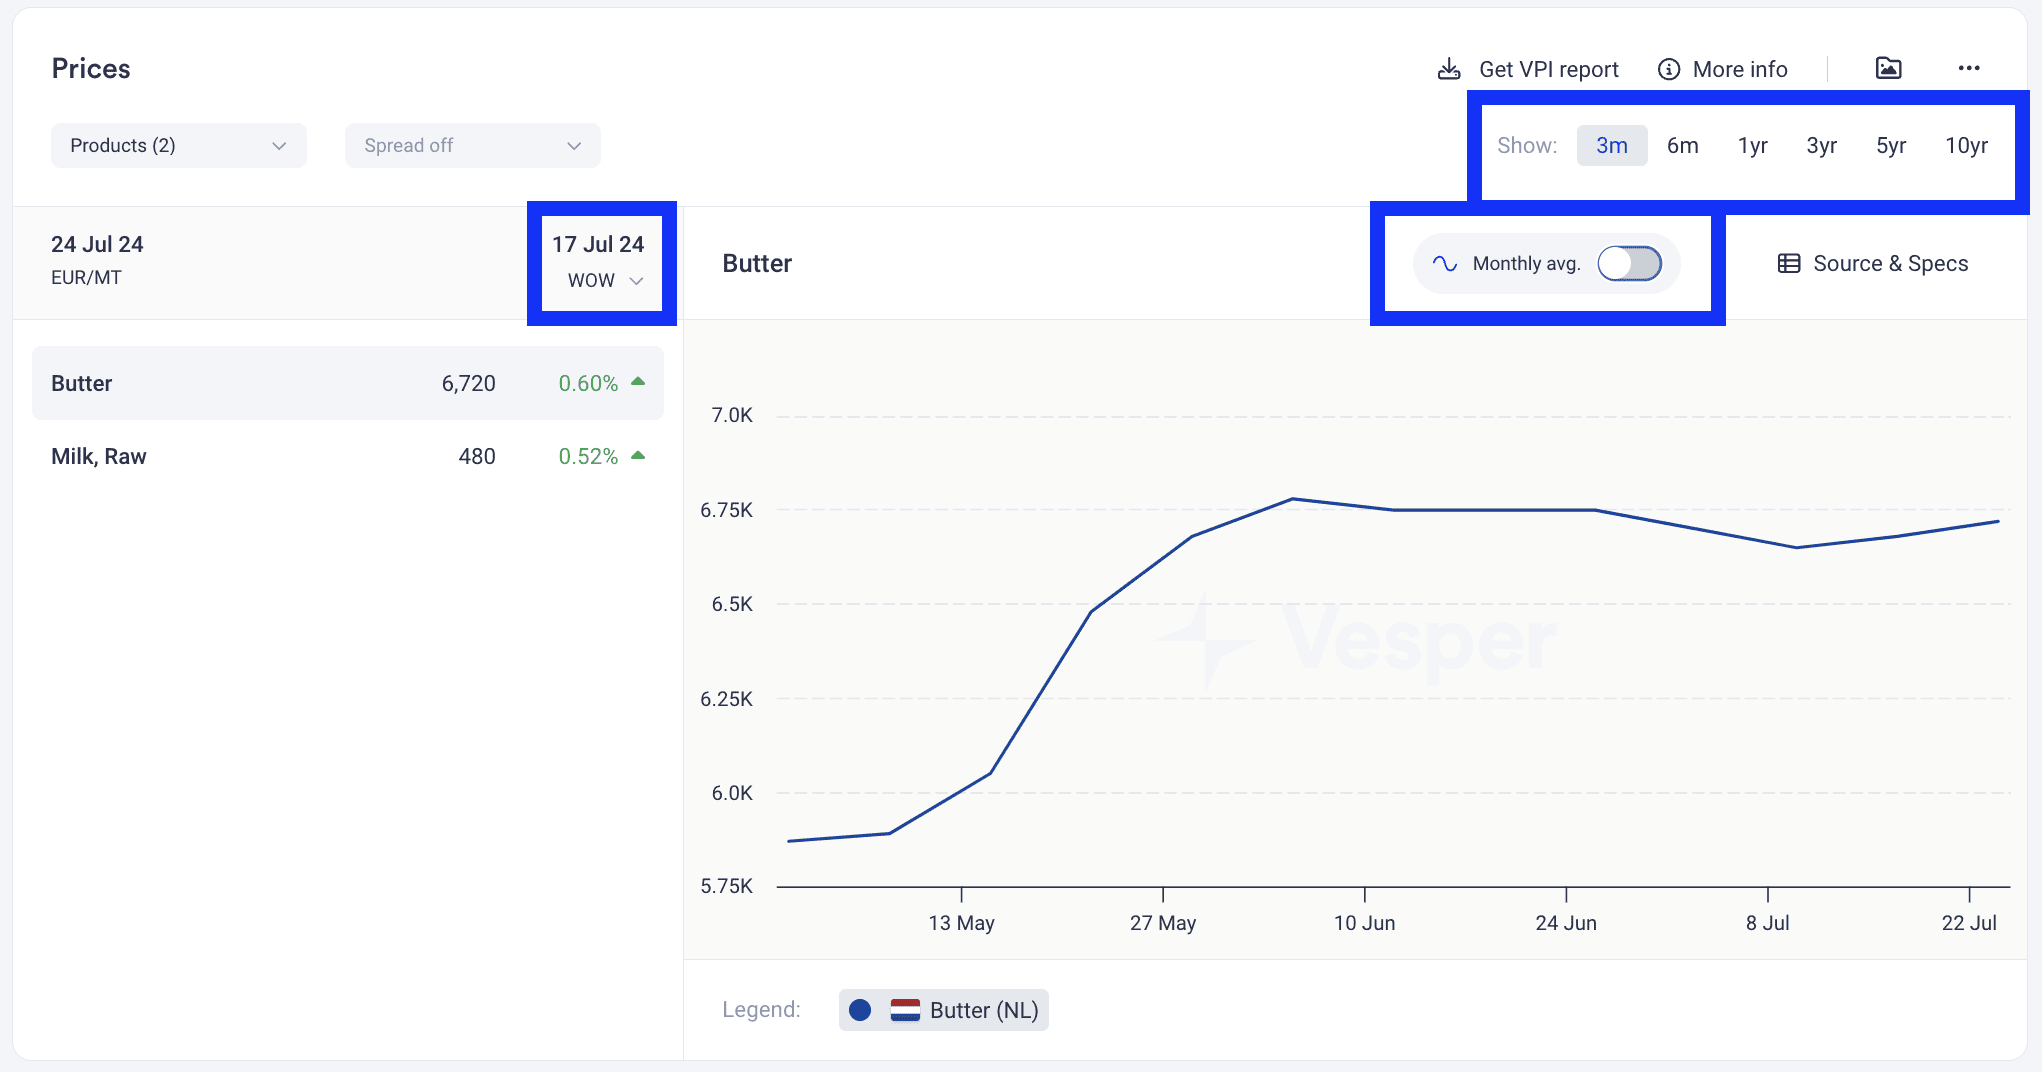The width and height of the screenshot is (2042, 1072).
Task: Select the 10yr time range
Action: (x=1966, y=146)
